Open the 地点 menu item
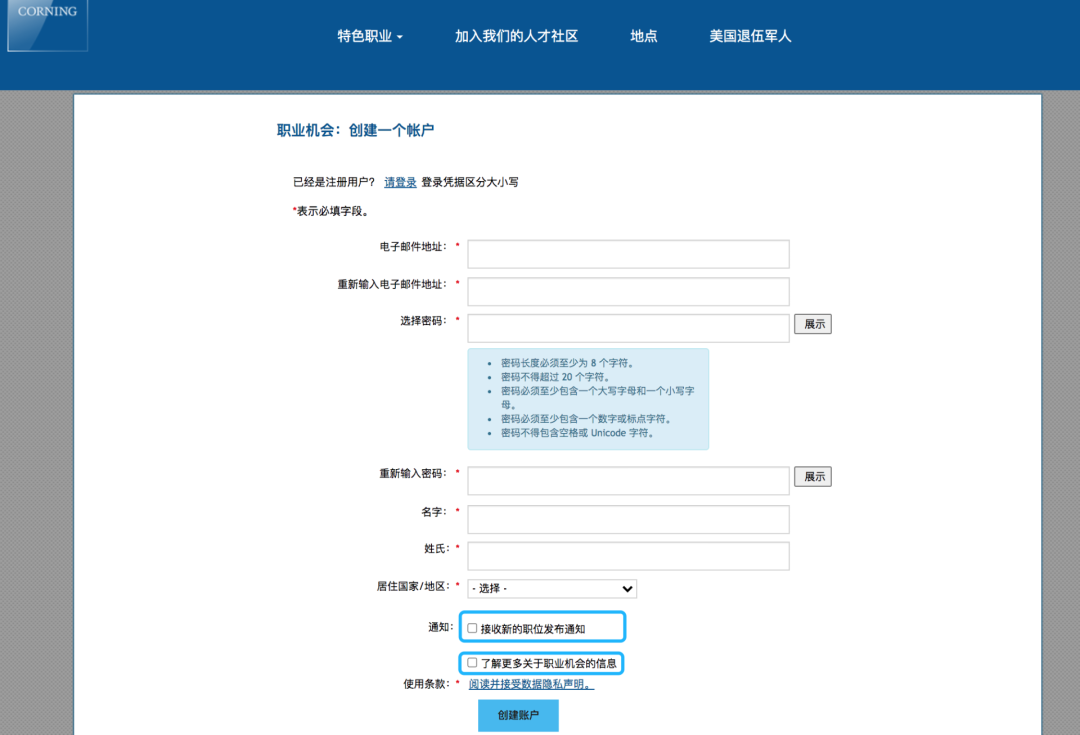1080x735 pixels. (643, 37)
